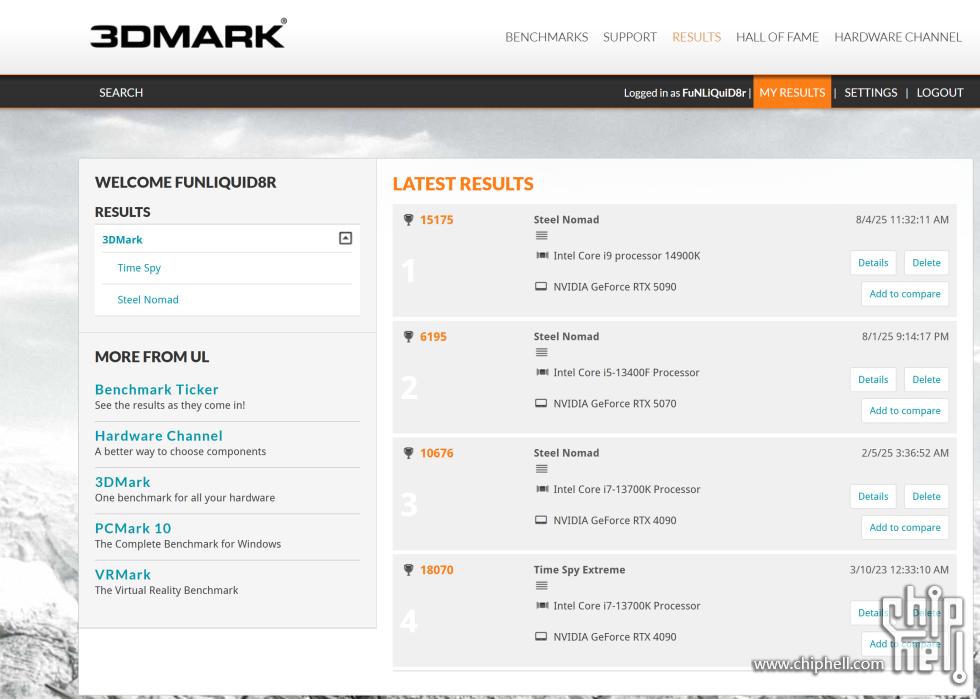
Task: Click CPU icon beside Core i9 14900K
Action: [542, 256]
